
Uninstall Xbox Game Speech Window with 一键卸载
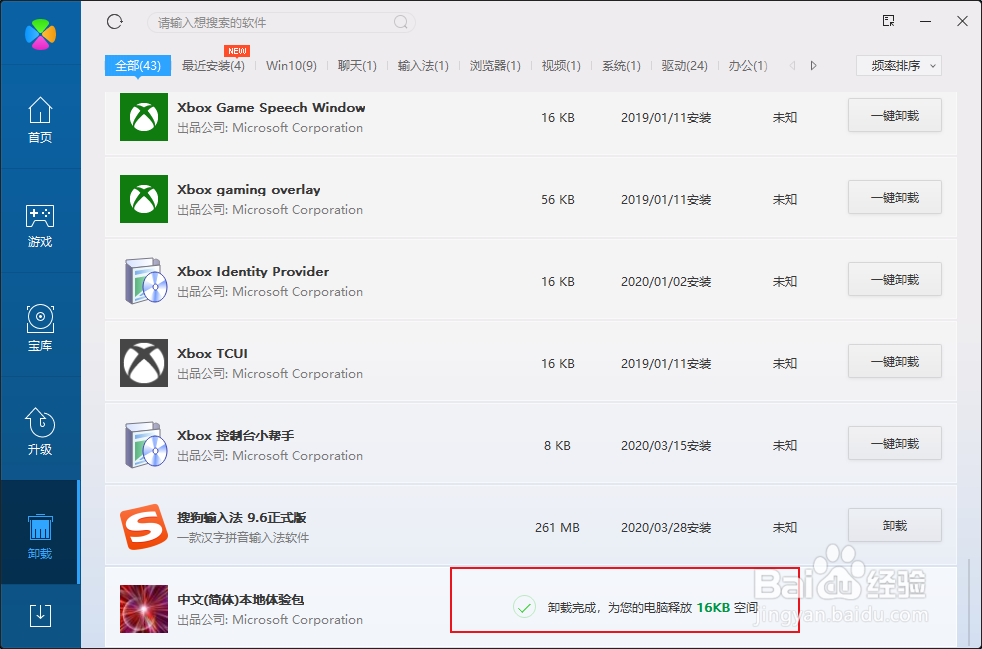pos(894,115)
